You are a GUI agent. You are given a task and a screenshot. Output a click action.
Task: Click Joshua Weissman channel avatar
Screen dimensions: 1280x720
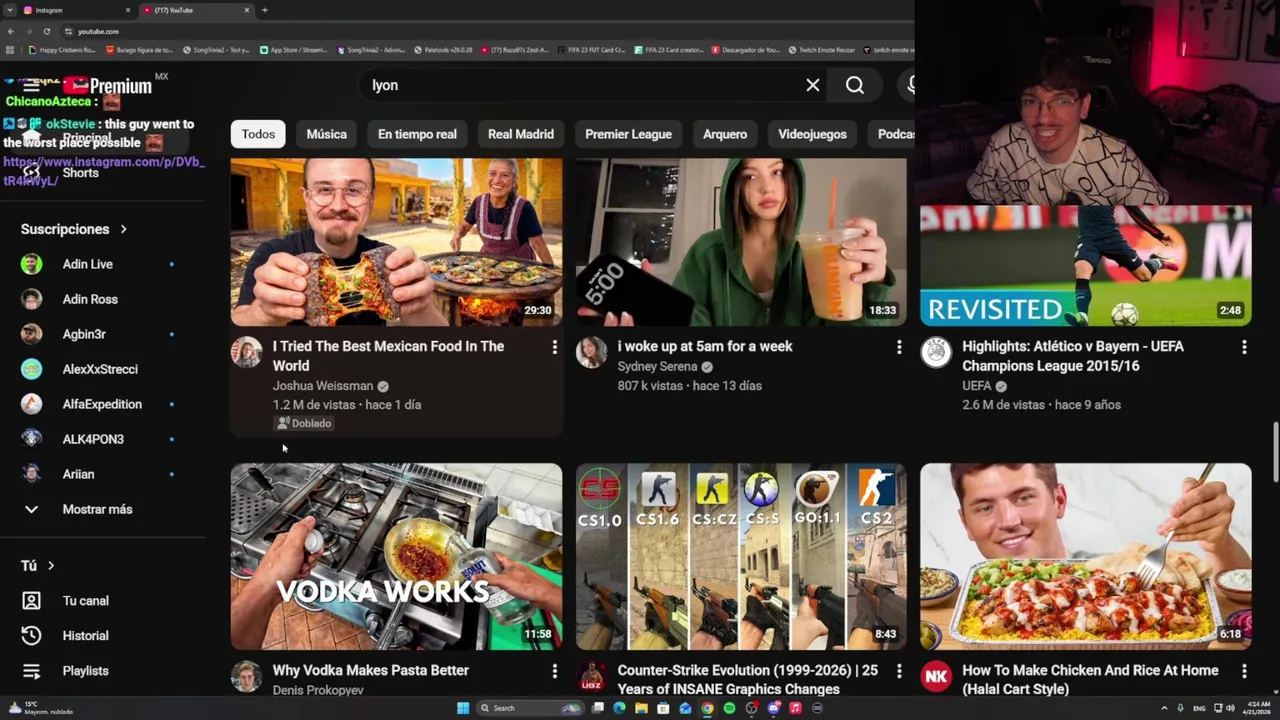(247, 352)
